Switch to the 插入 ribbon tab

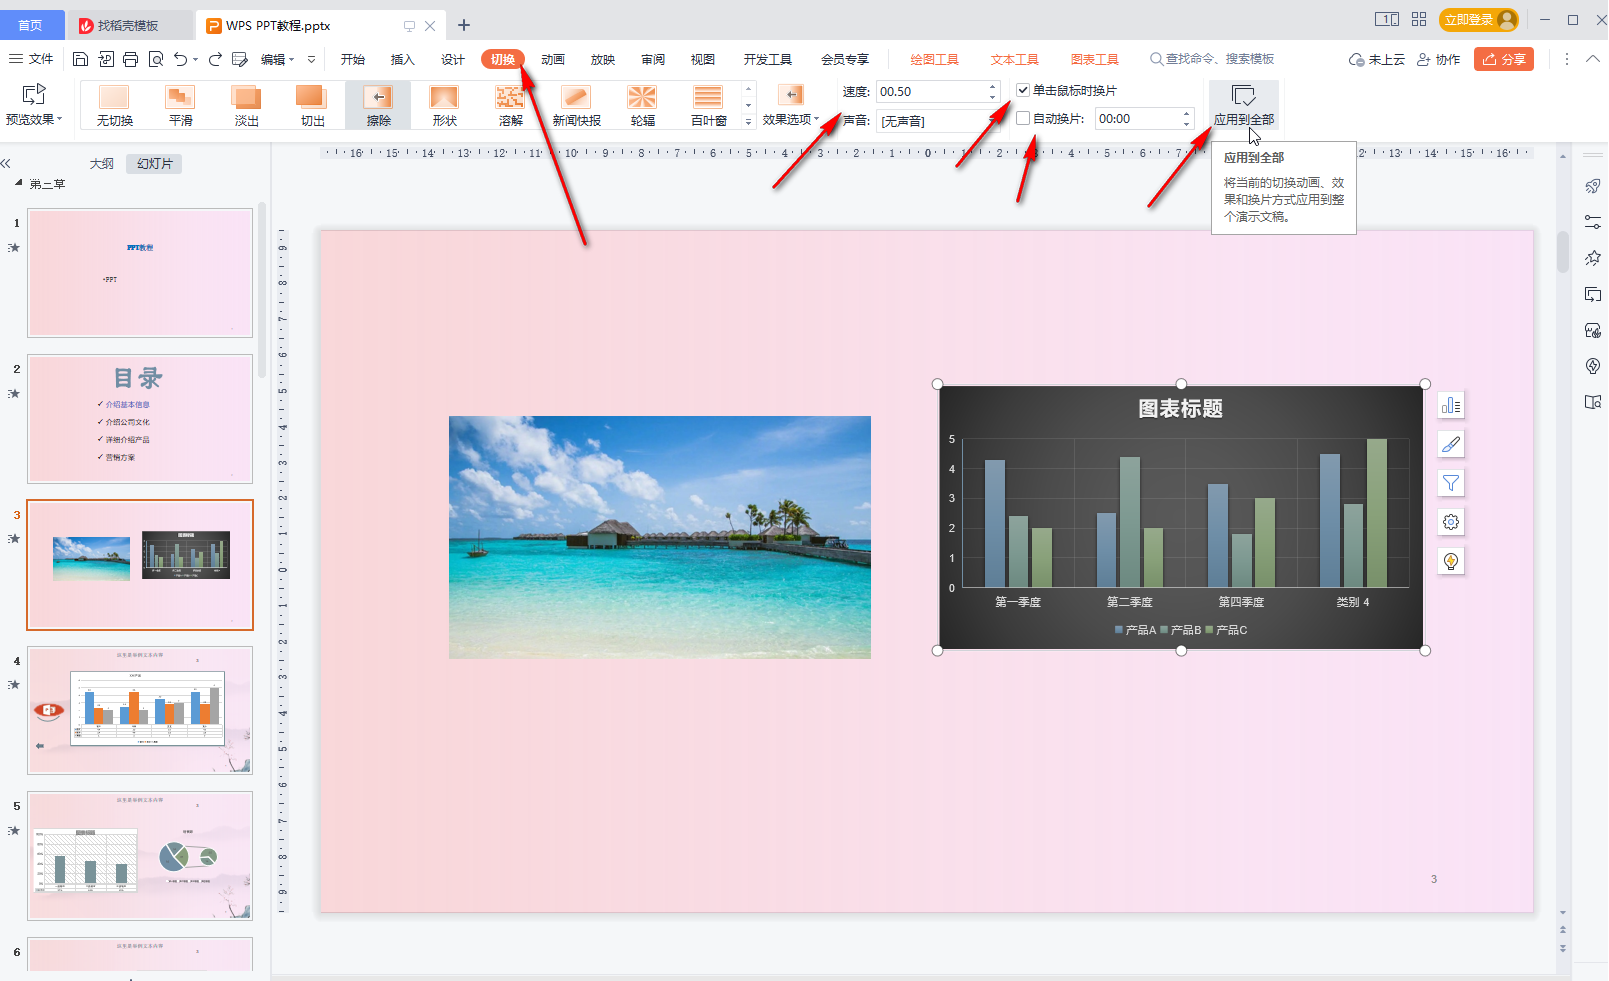402,59
